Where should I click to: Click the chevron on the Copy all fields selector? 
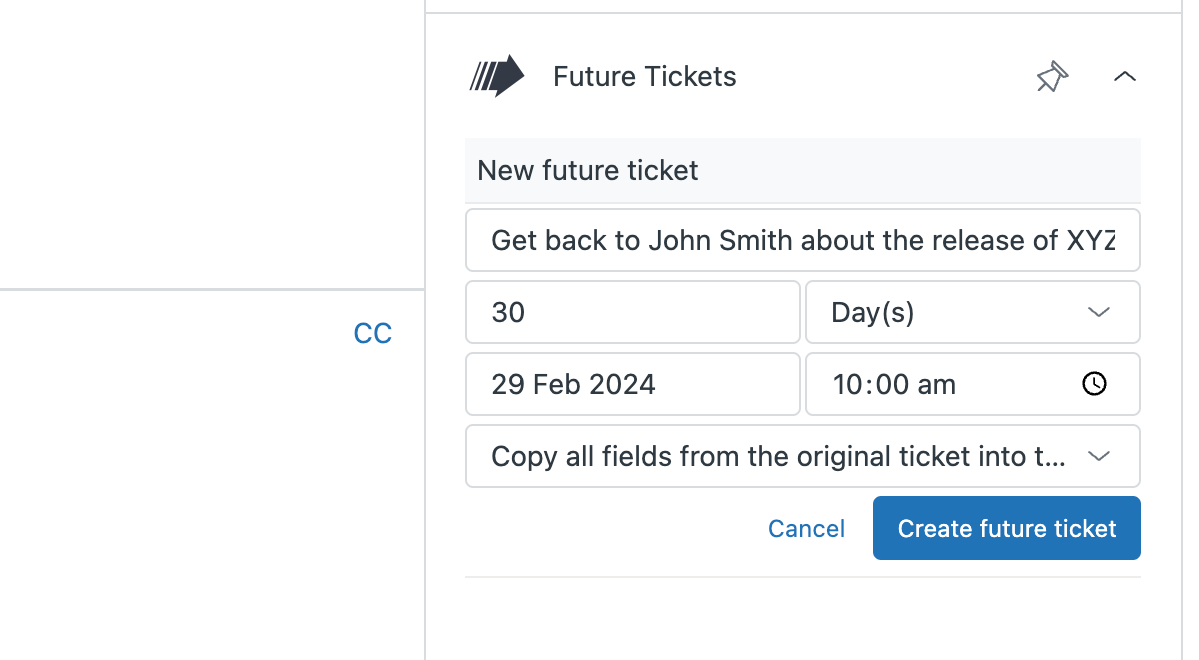pyautogui.click(x=1099, y=457)
